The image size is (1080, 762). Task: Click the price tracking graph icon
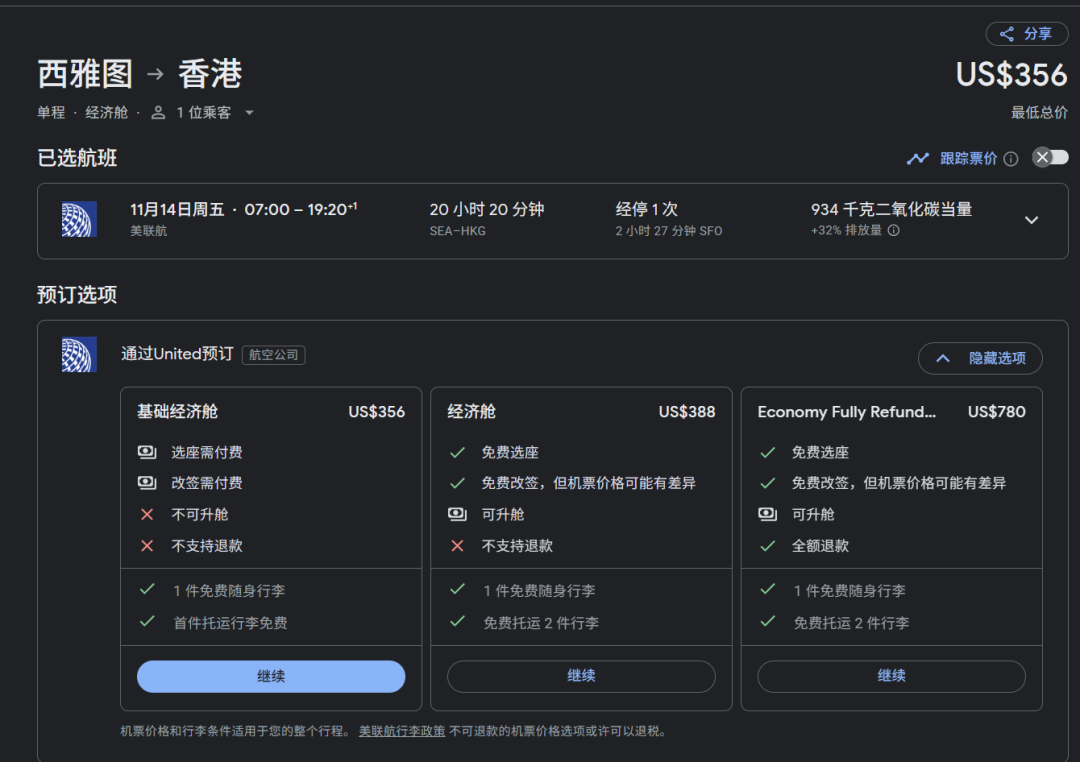tap(917, 158)
